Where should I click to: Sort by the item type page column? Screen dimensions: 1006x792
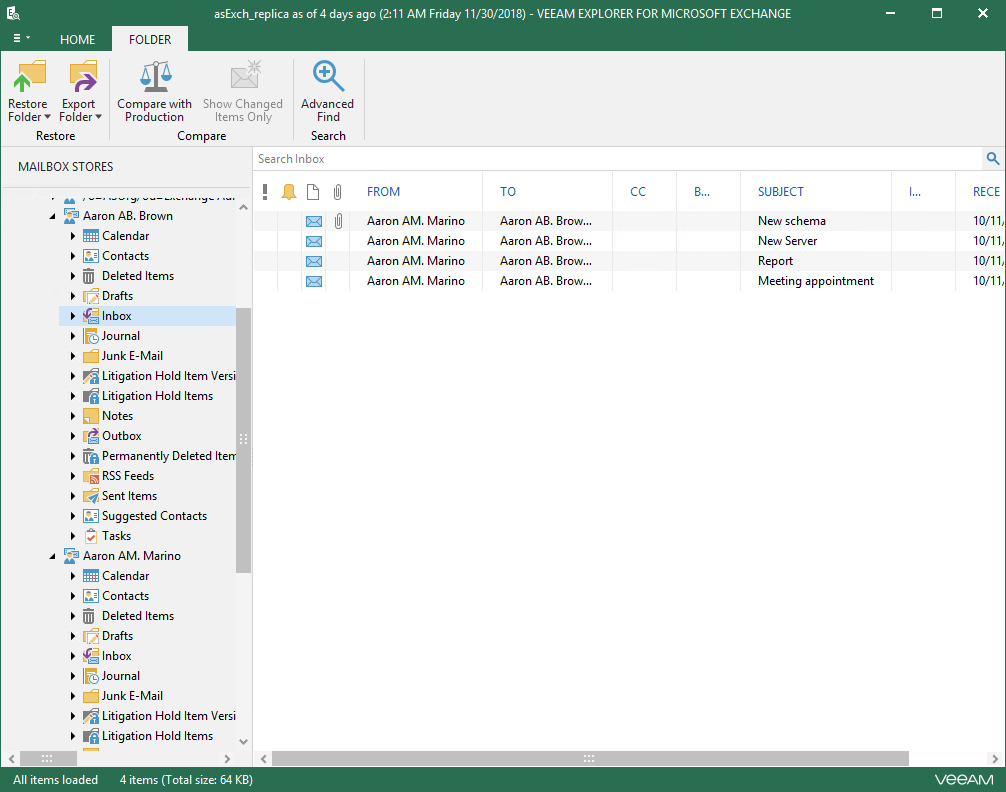[313, 191]
